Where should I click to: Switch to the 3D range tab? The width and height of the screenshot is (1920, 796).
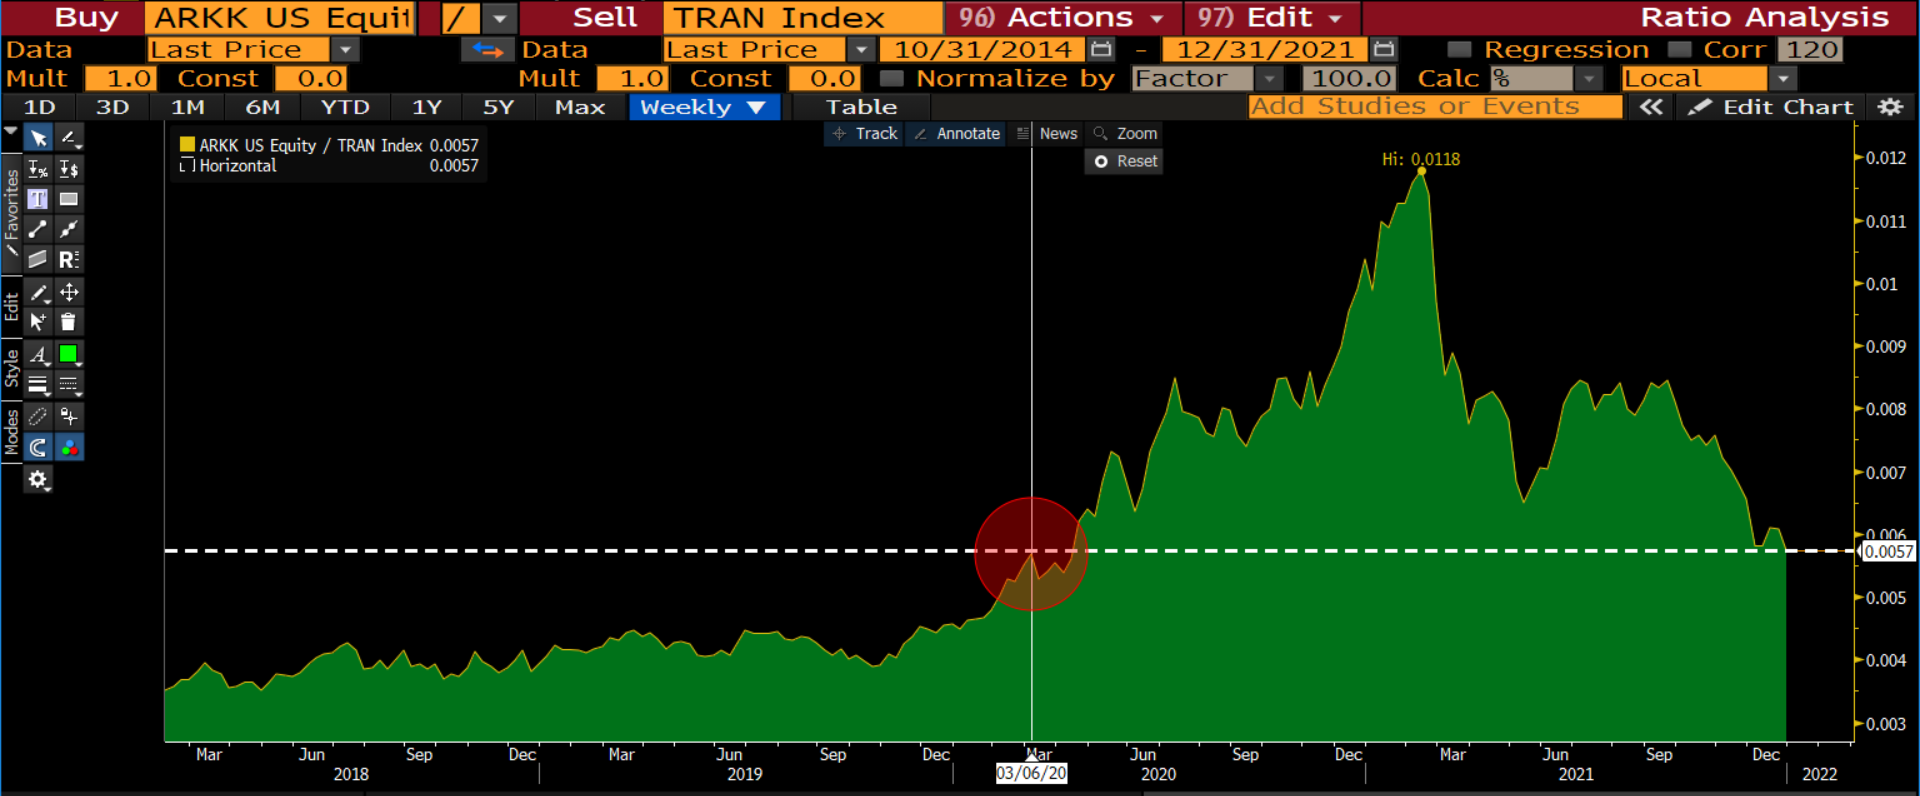(x=113, y=107)
